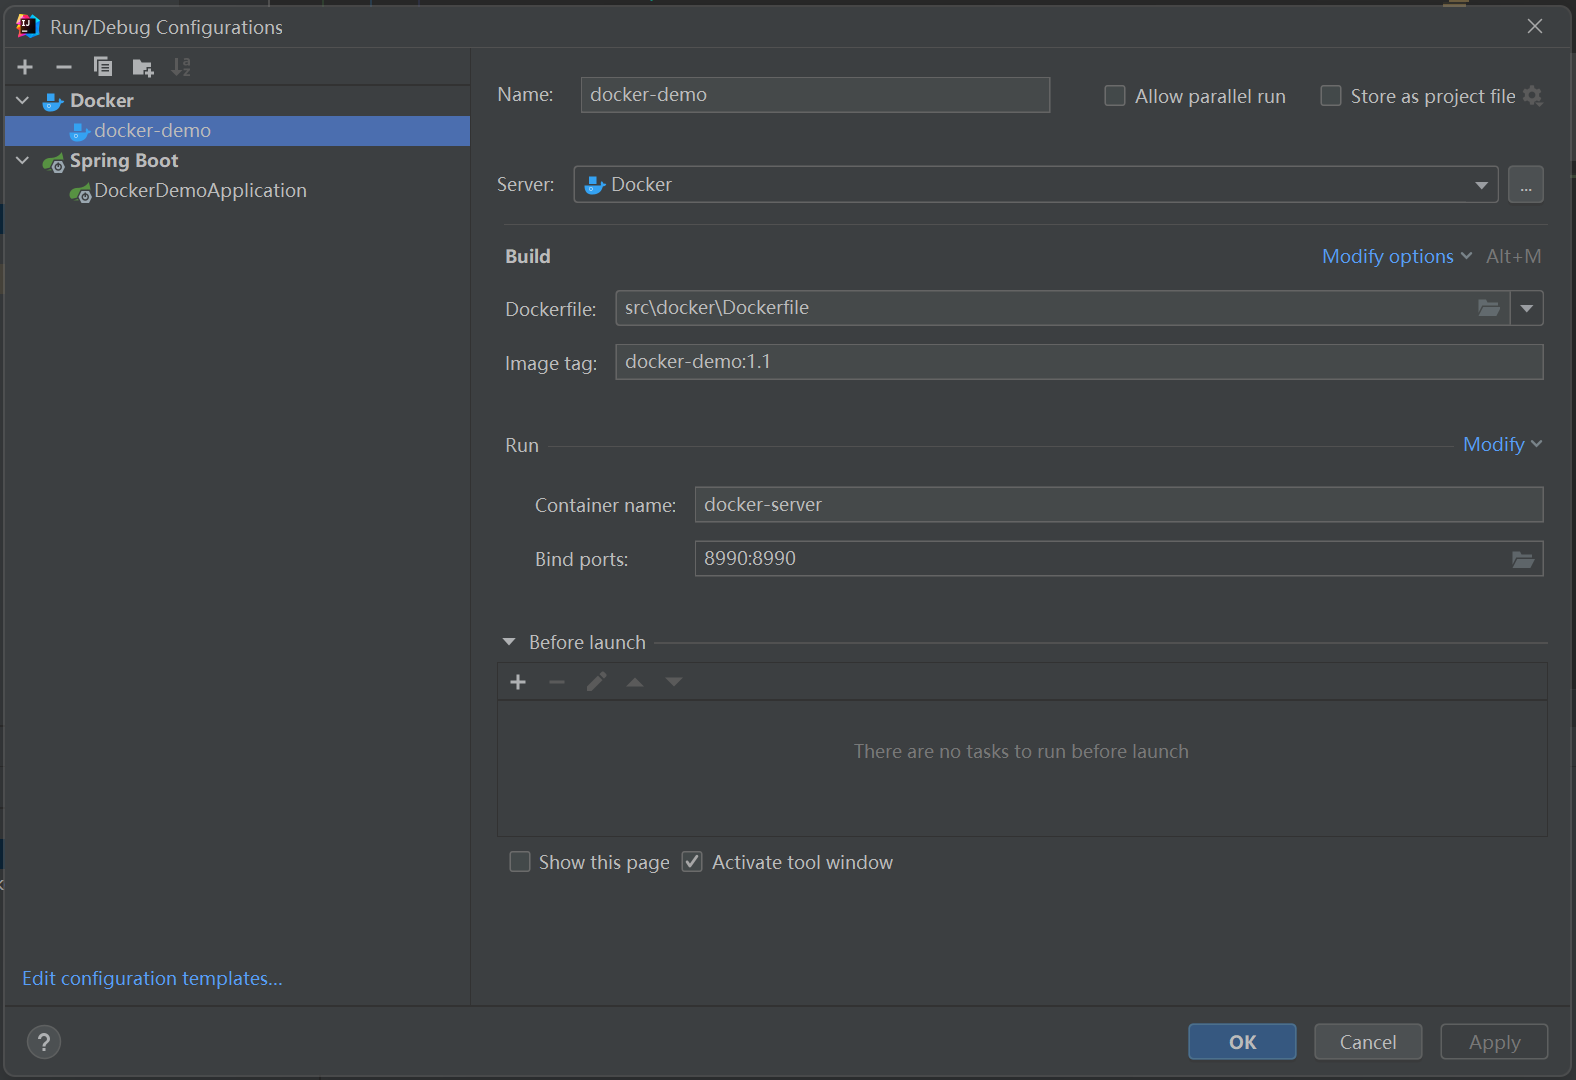Image resolution: width=1576 pixels, height=1080 pixels.
Task: Open the Run Modify dropdown
Action: coord(1503,444)
